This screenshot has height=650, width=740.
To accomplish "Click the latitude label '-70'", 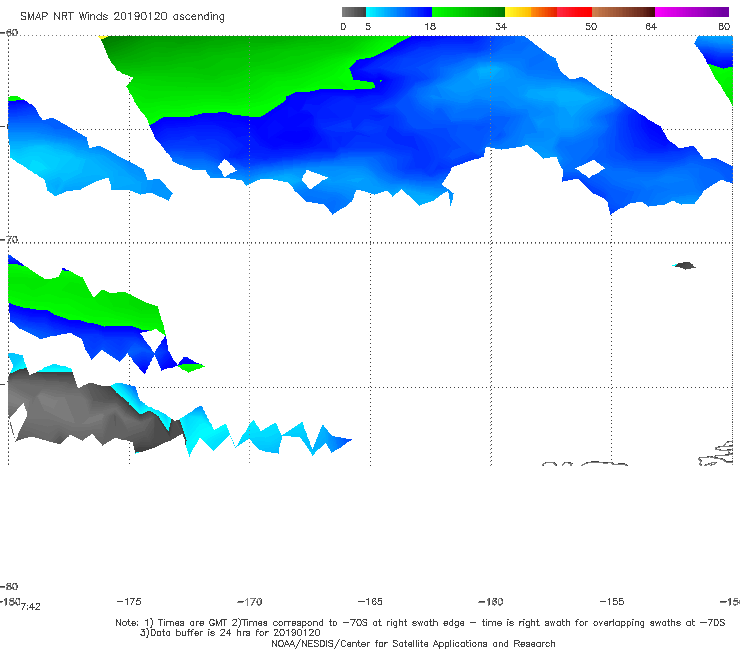I will click(x=9, y=239).
